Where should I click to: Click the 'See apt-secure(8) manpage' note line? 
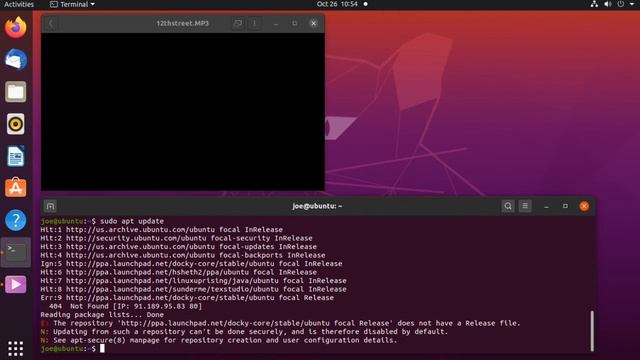219,340
